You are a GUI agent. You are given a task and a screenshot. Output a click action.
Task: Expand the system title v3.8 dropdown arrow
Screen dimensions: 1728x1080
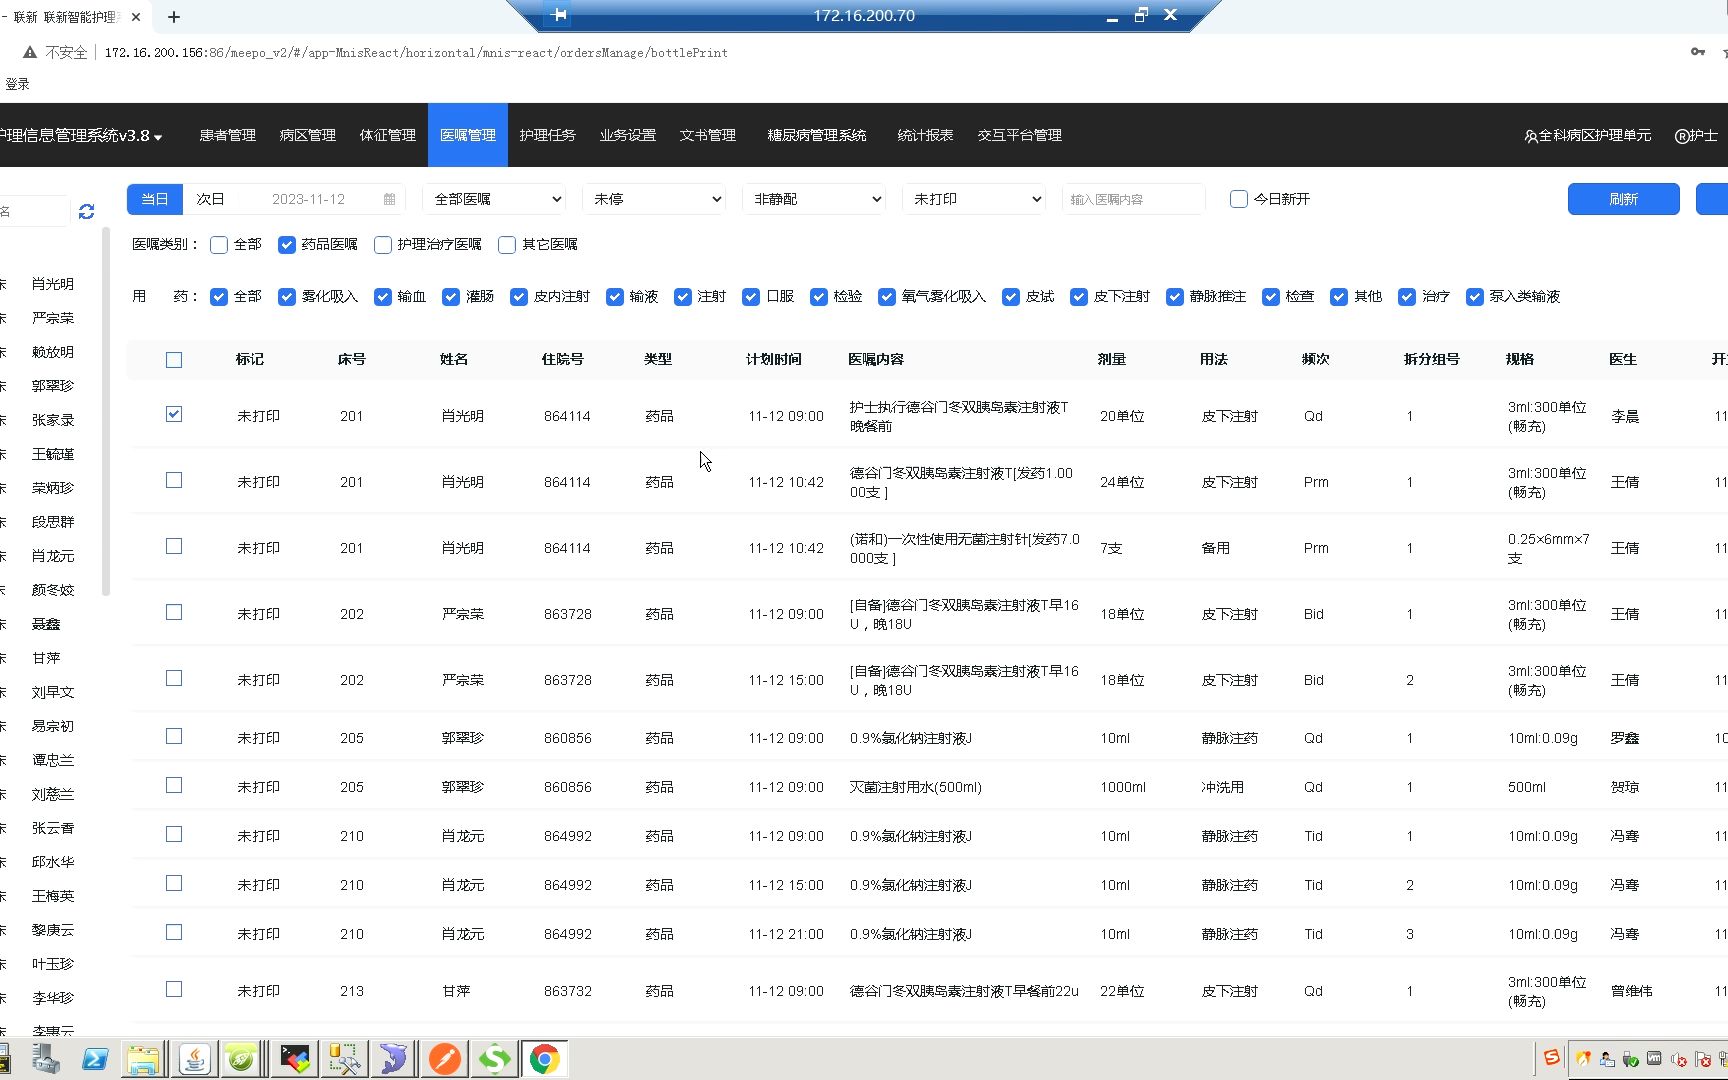pos(158,137)
